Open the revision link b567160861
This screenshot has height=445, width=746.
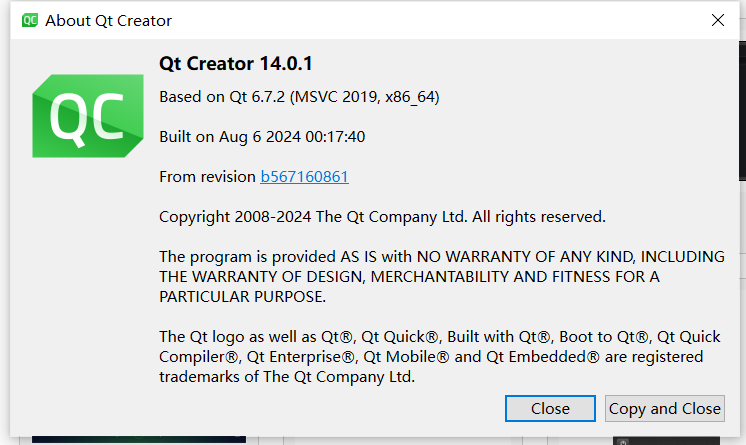[x=304, y=177]
